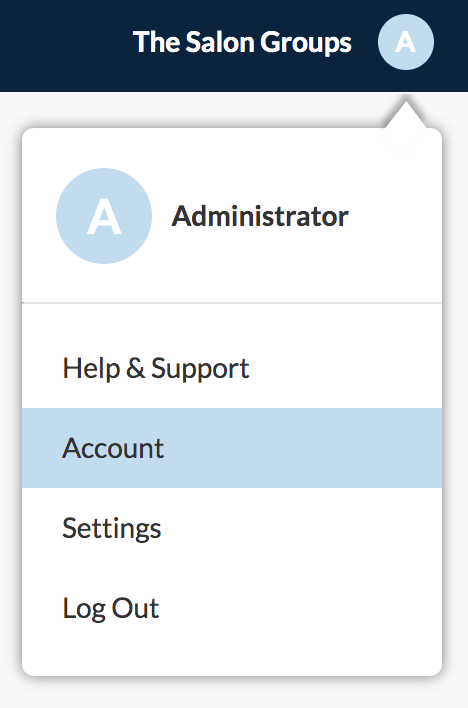
Task: Log Out of the application
Action: (x=232, y=607)
